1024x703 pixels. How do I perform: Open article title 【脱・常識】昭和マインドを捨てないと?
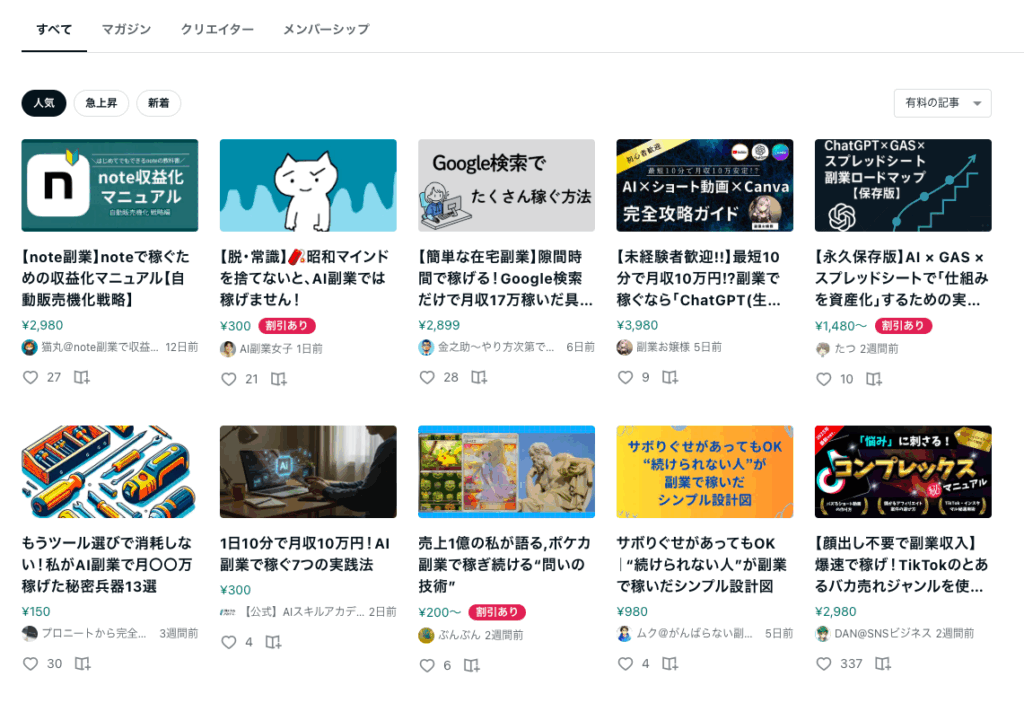pyautogui.click(x=305, y=278)
